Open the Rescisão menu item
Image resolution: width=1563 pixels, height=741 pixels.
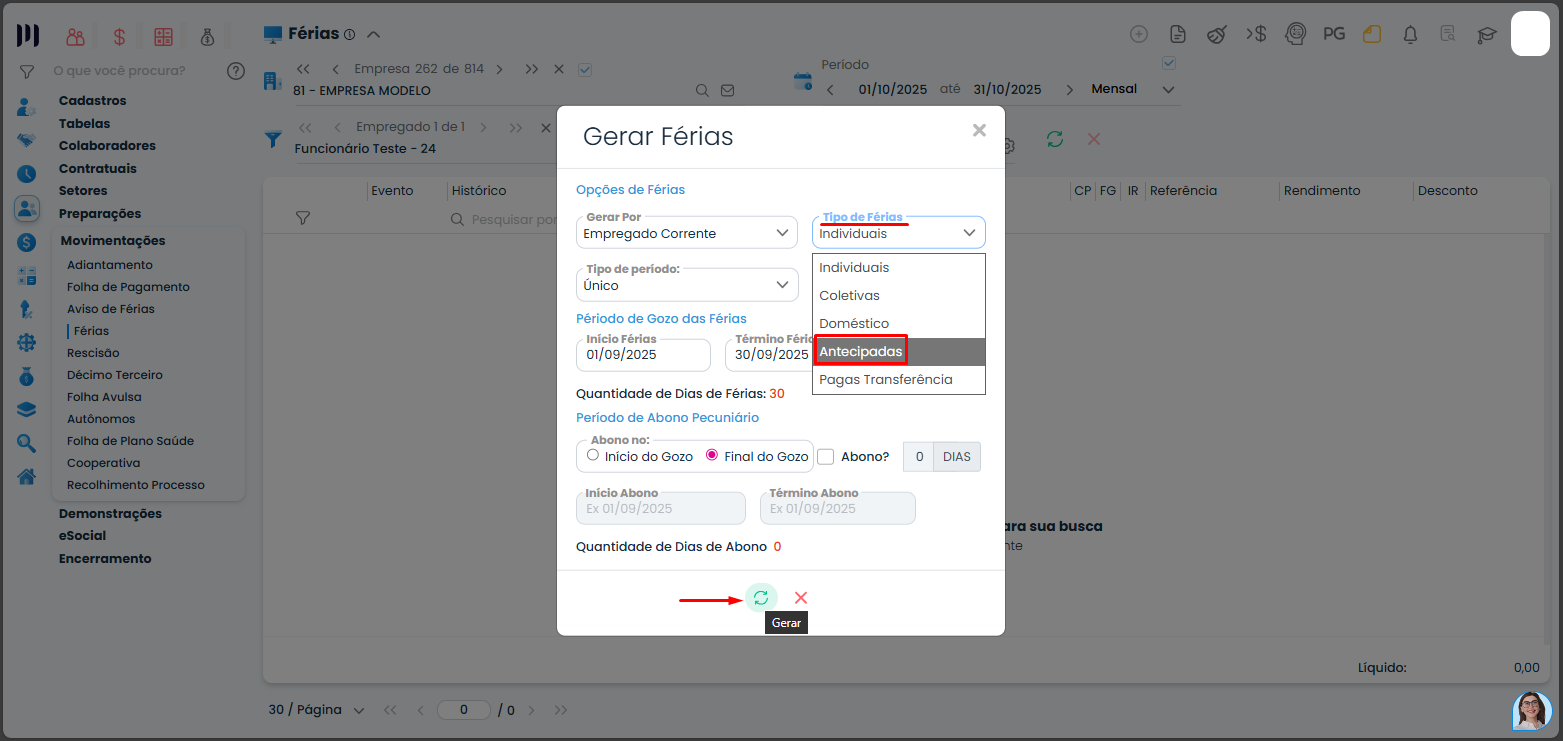coord(93,353)
